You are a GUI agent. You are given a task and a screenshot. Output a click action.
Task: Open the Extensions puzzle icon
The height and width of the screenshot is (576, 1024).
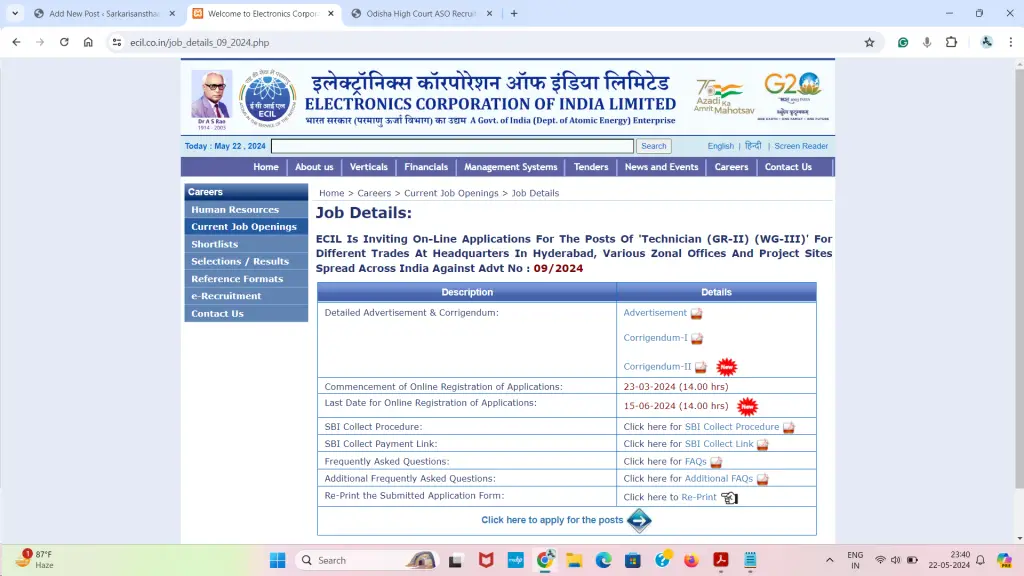(x=952, y=42)
